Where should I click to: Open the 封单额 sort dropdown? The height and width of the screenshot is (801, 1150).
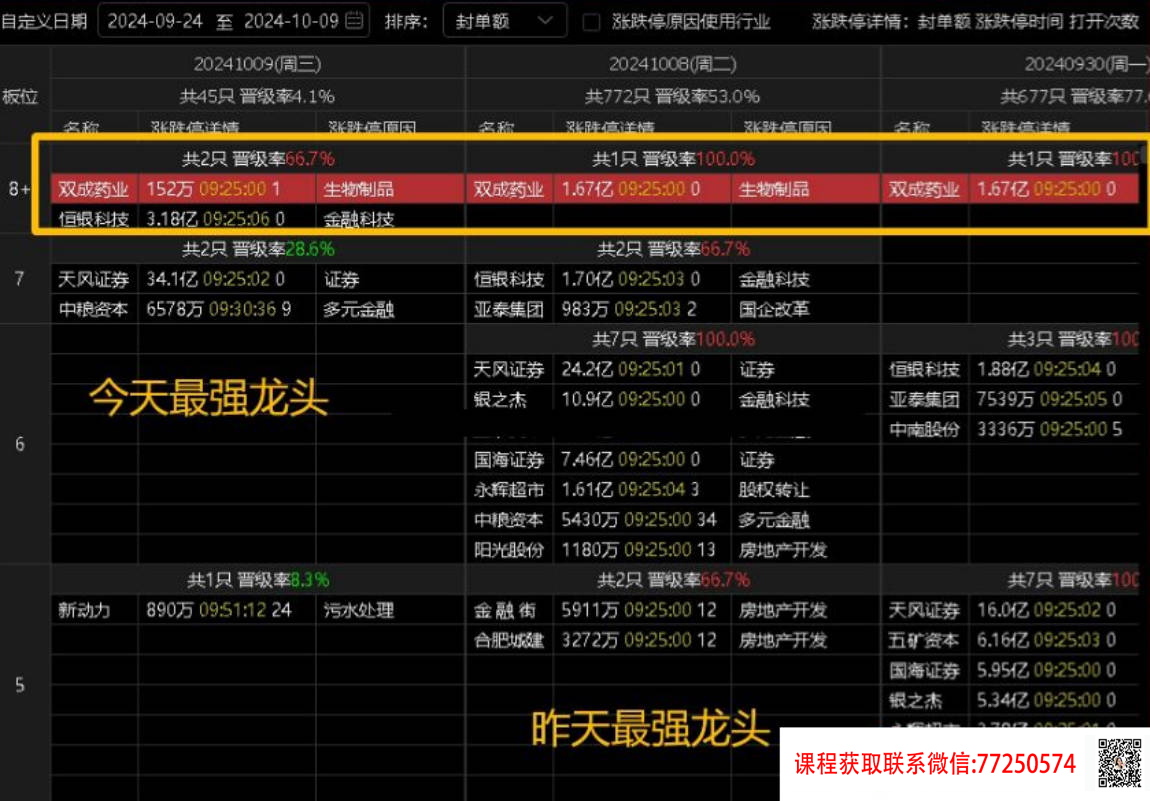505,21
